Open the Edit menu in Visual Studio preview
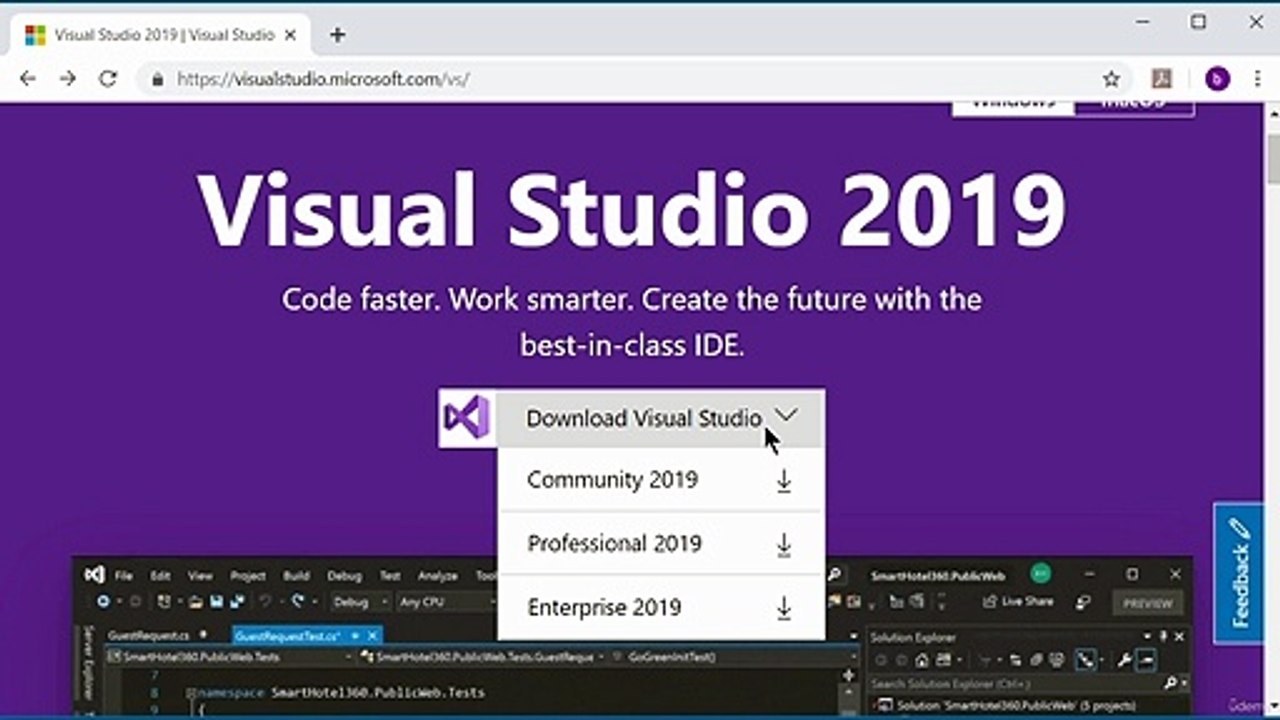Viewport: 1280px width, 720px height. [x=160, y=576]
